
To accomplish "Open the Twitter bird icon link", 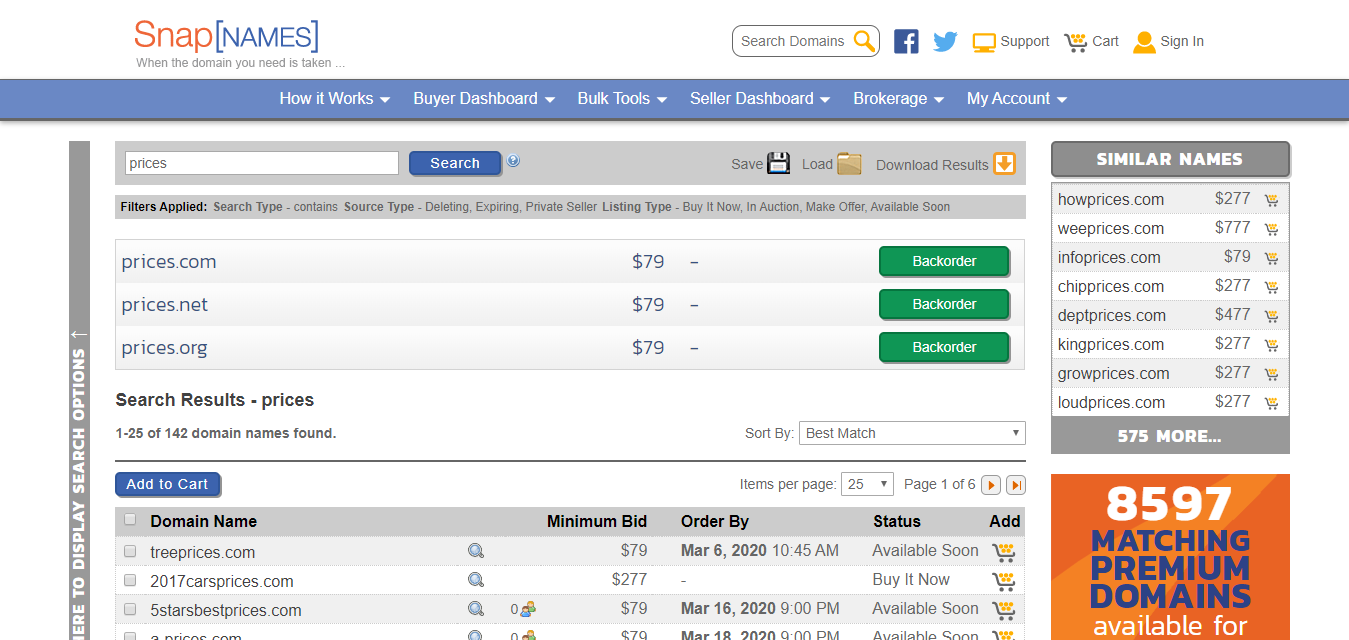I will click(945, 42).
